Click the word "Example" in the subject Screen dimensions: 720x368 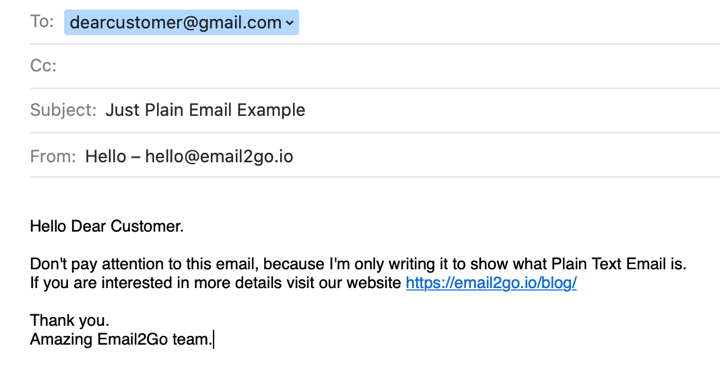[271, 110]
